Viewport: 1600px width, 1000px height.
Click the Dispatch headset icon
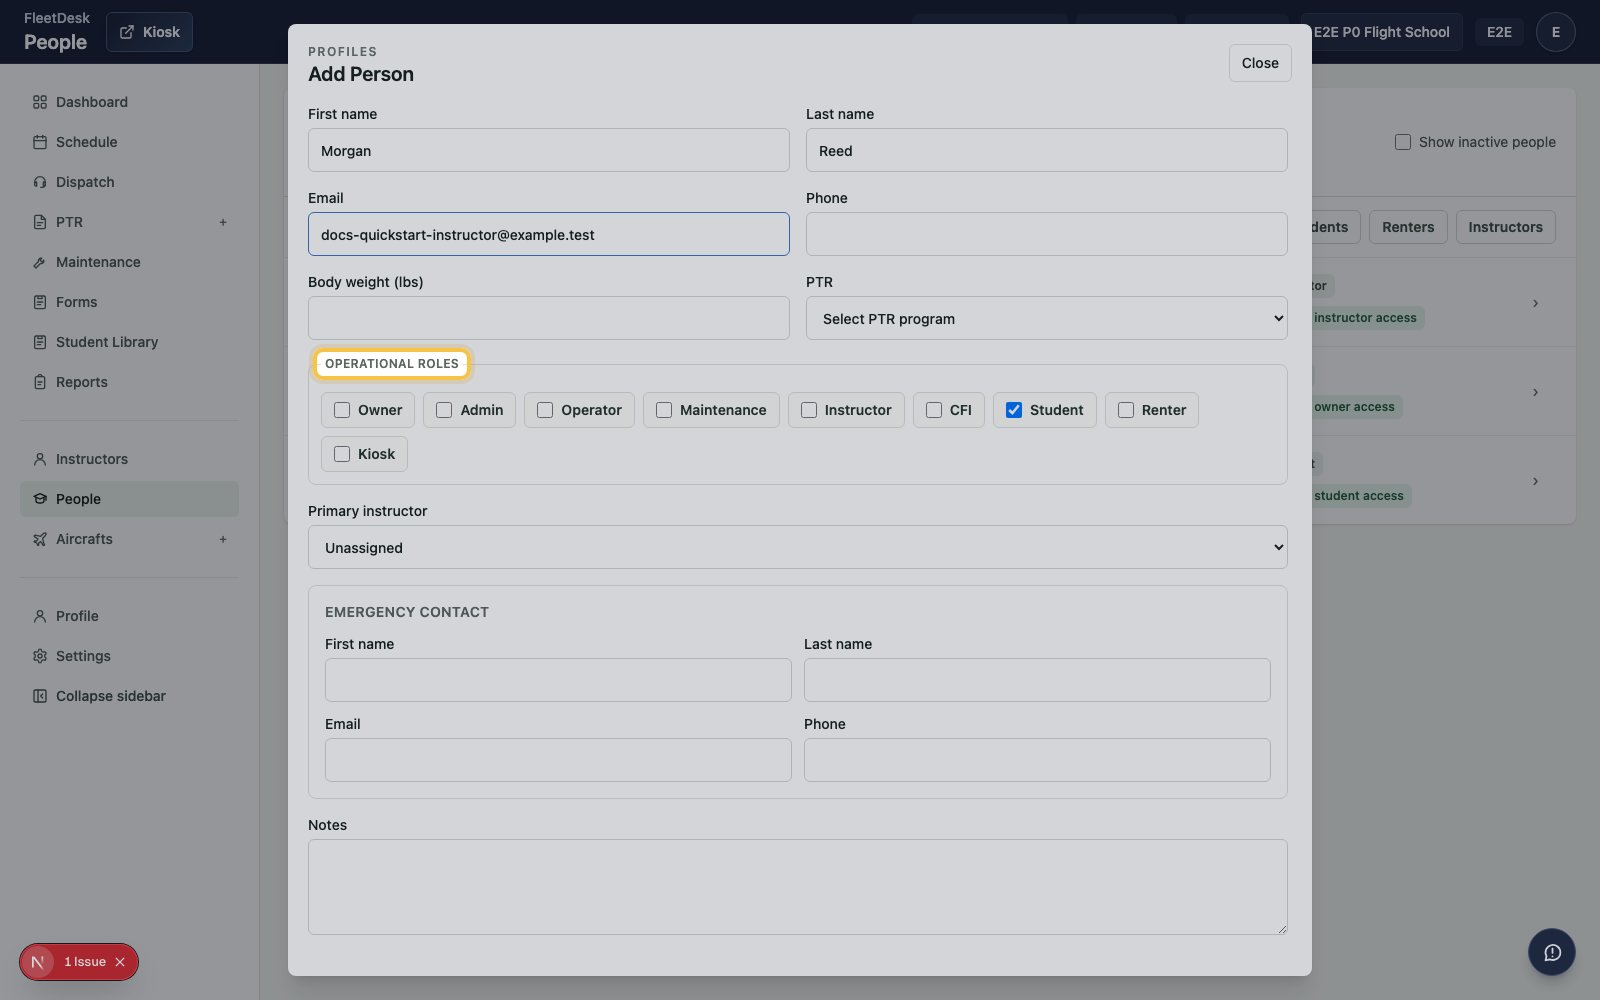(x=40, y=182)
